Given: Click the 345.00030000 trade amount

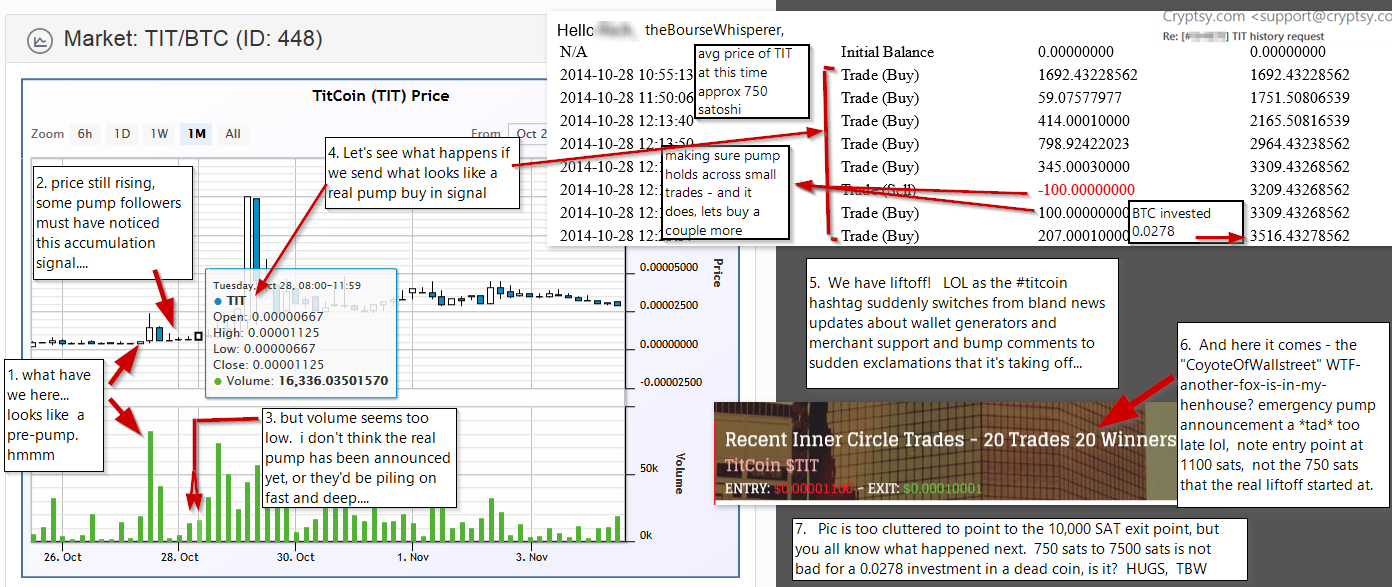Looking at the screenshot, I should coord(1084,167).
